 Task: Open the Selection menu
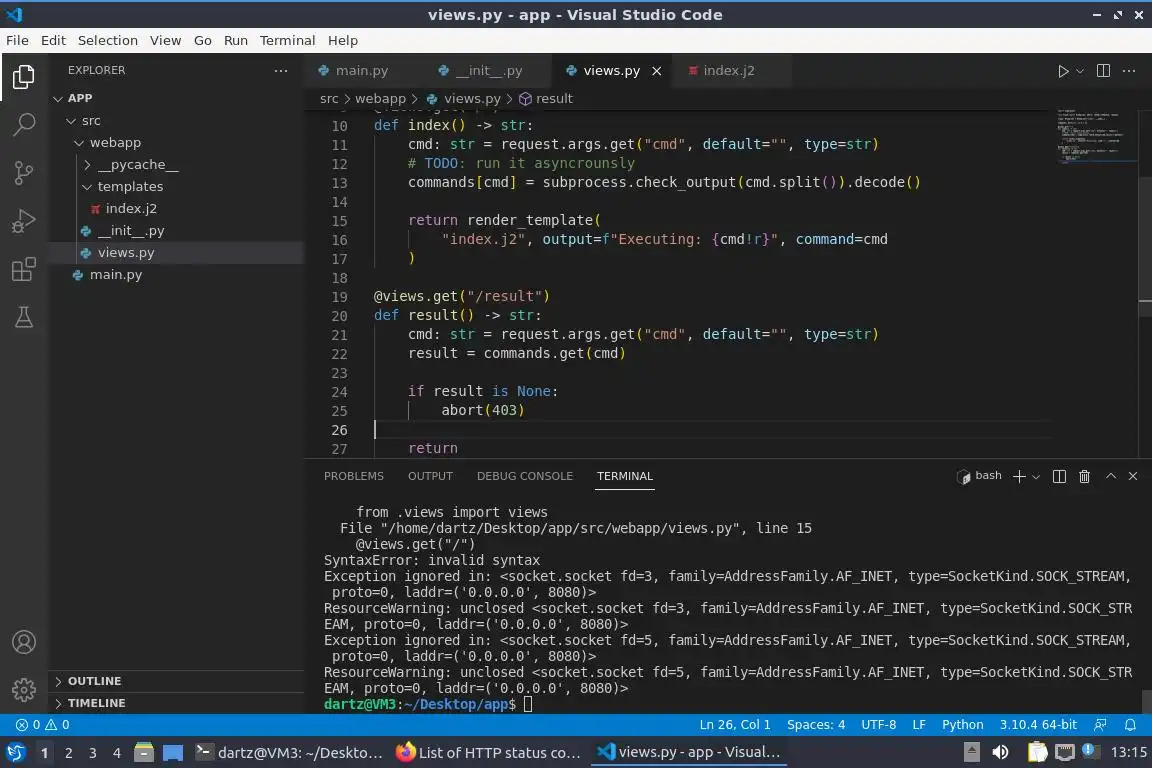[x=107, y=40]
